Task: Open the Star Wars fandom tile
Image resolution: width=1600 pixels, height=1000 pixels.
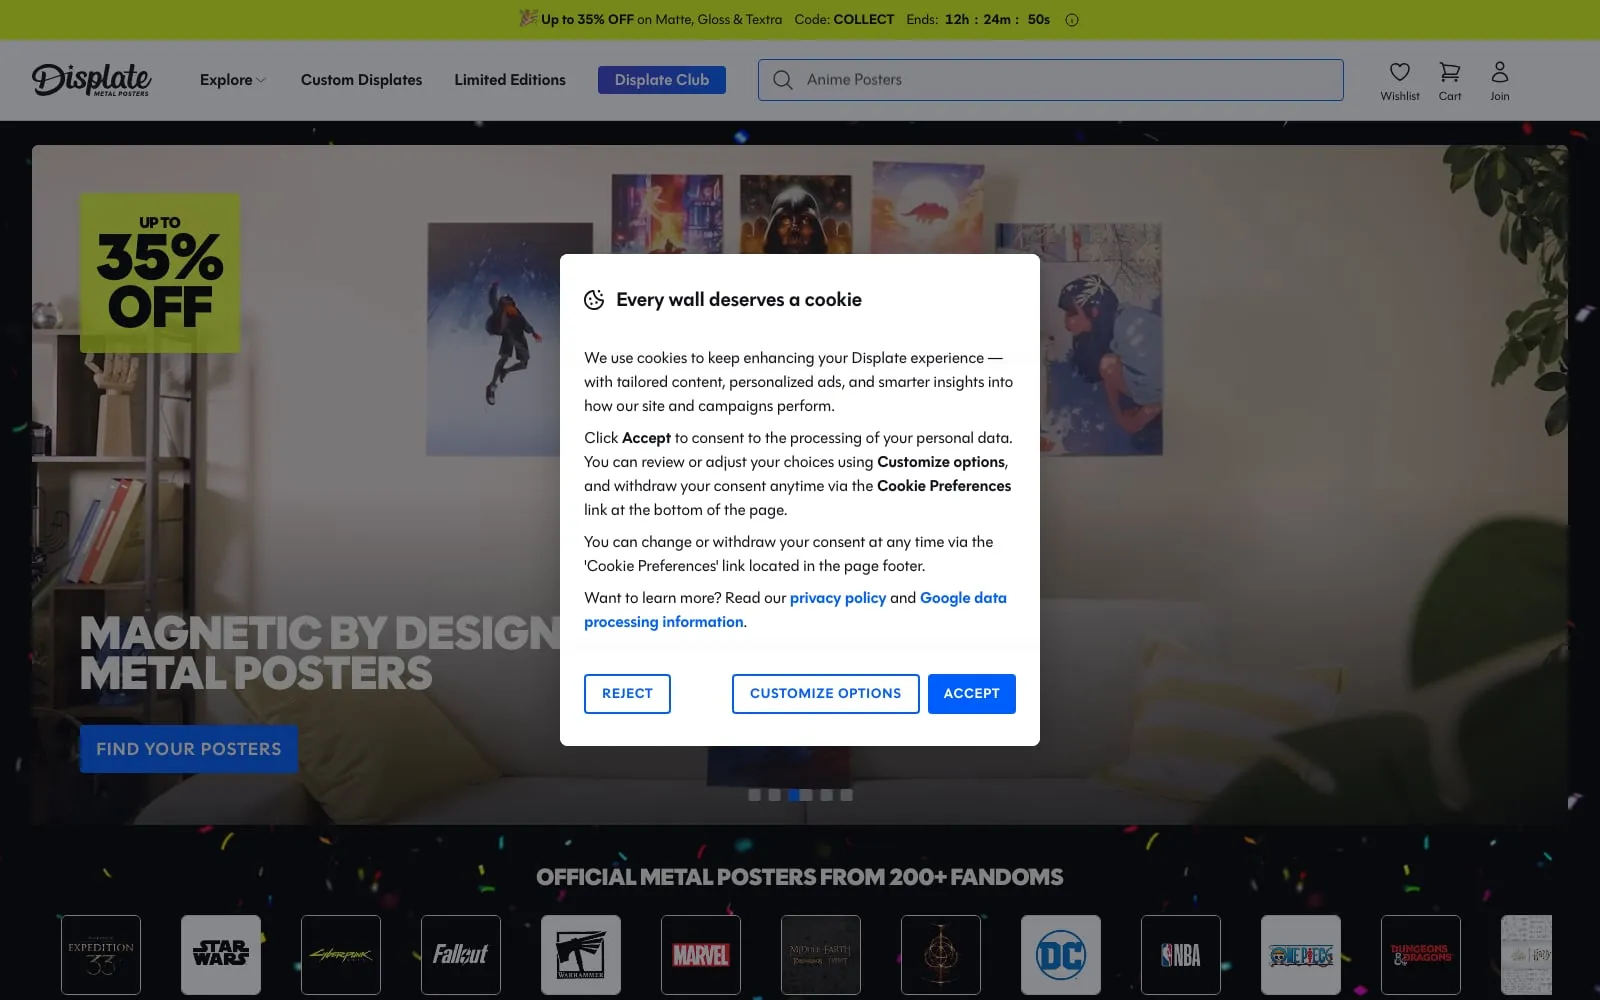Action: [221, 955]
